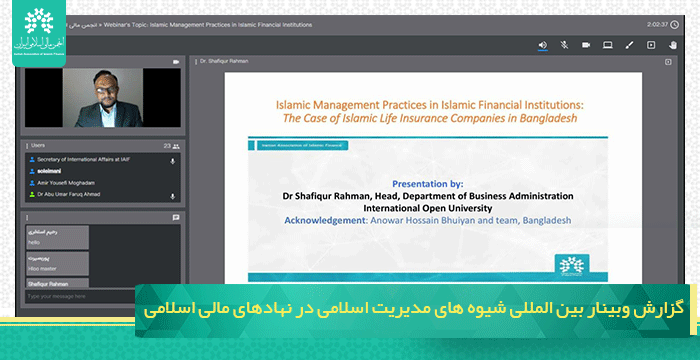
Task: Click the microphone icon for Dr Abu Umar Faruq Ahmad
Action: pos(172,196)
